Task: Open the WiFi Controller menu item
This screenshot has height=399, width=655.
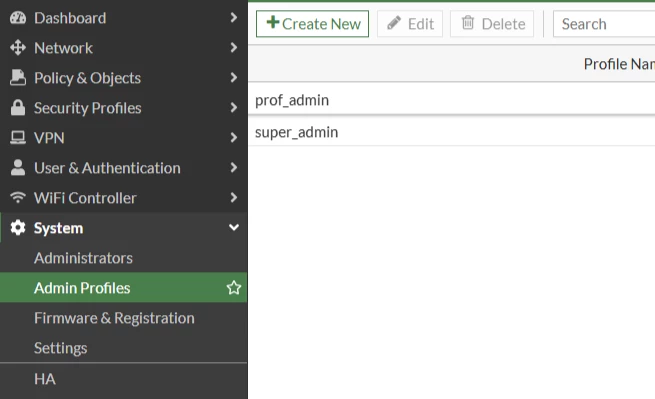Action: tap(124, 198)
